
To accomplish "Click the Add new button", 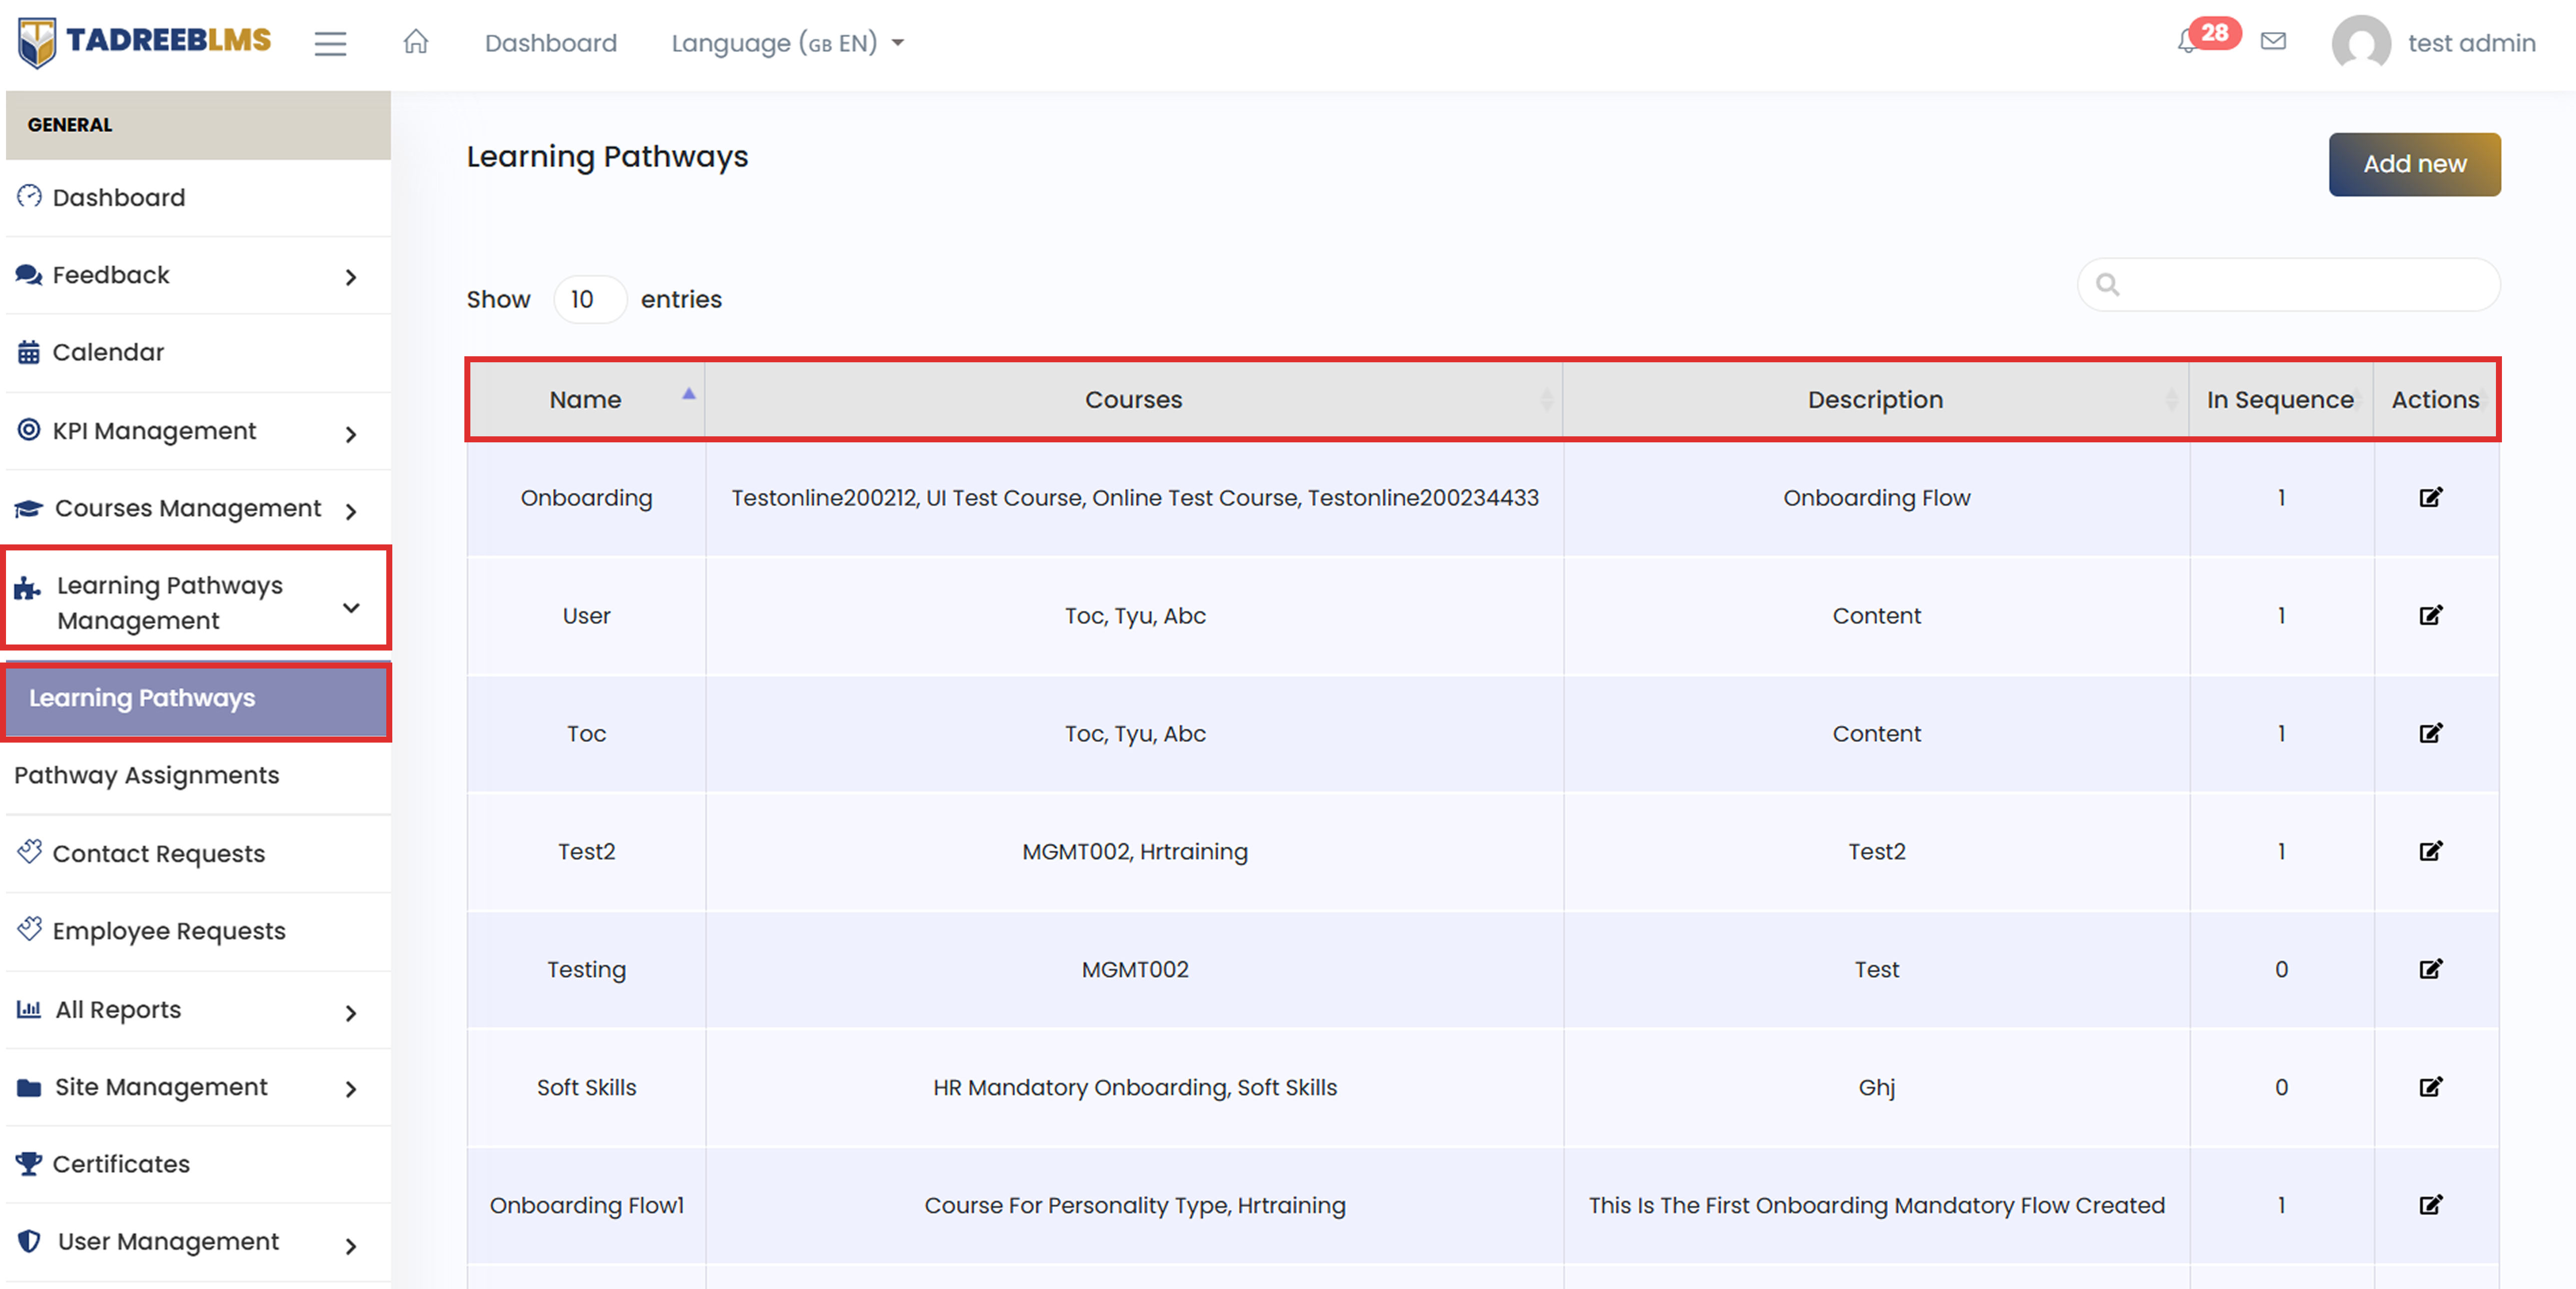I will (x=2414, y=164).
